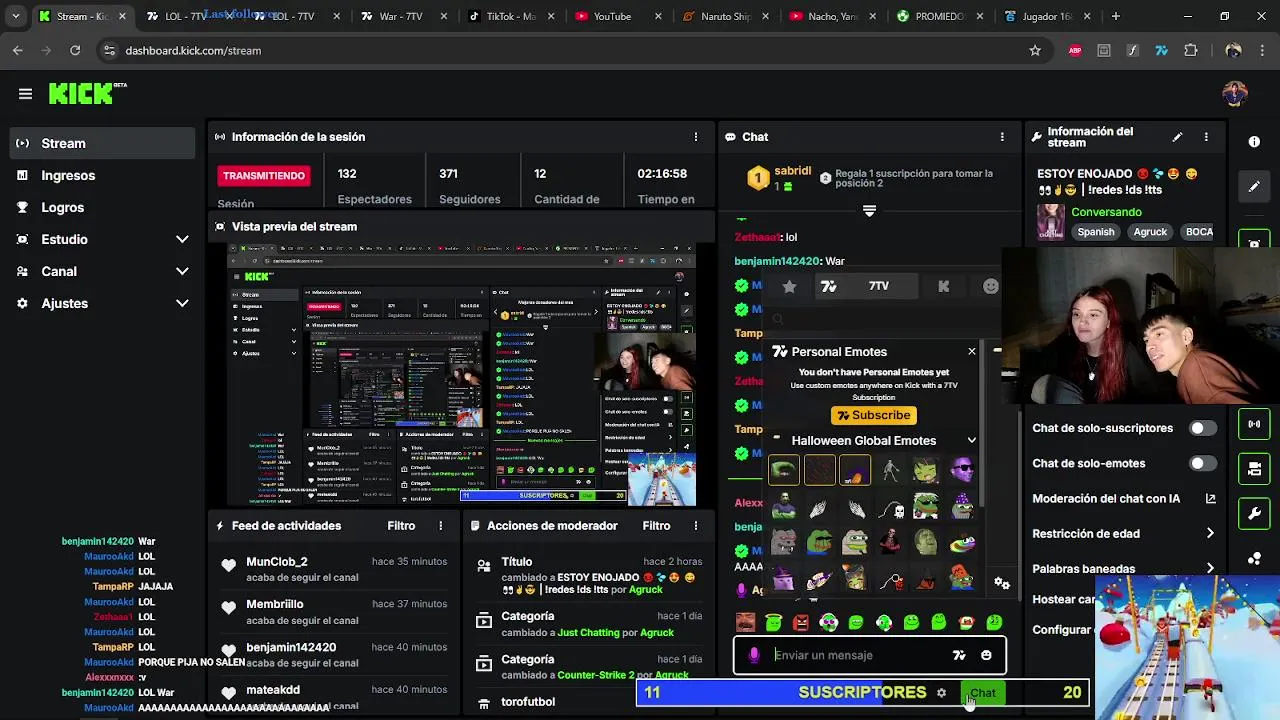Viewport: 1280px width, 720px height.
Task: Collapse Halloween Global Emotes section
Action: tap(971, 441)
